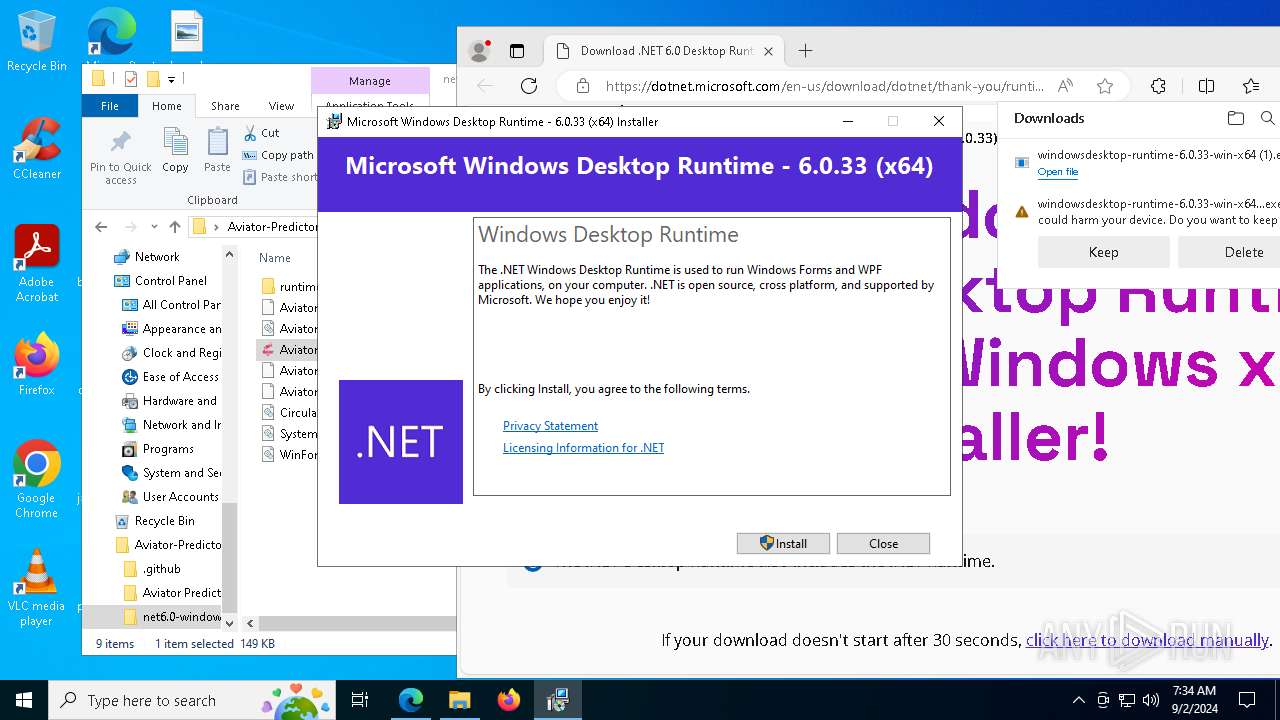Click the Properties quick access icon

pos(130,80)
